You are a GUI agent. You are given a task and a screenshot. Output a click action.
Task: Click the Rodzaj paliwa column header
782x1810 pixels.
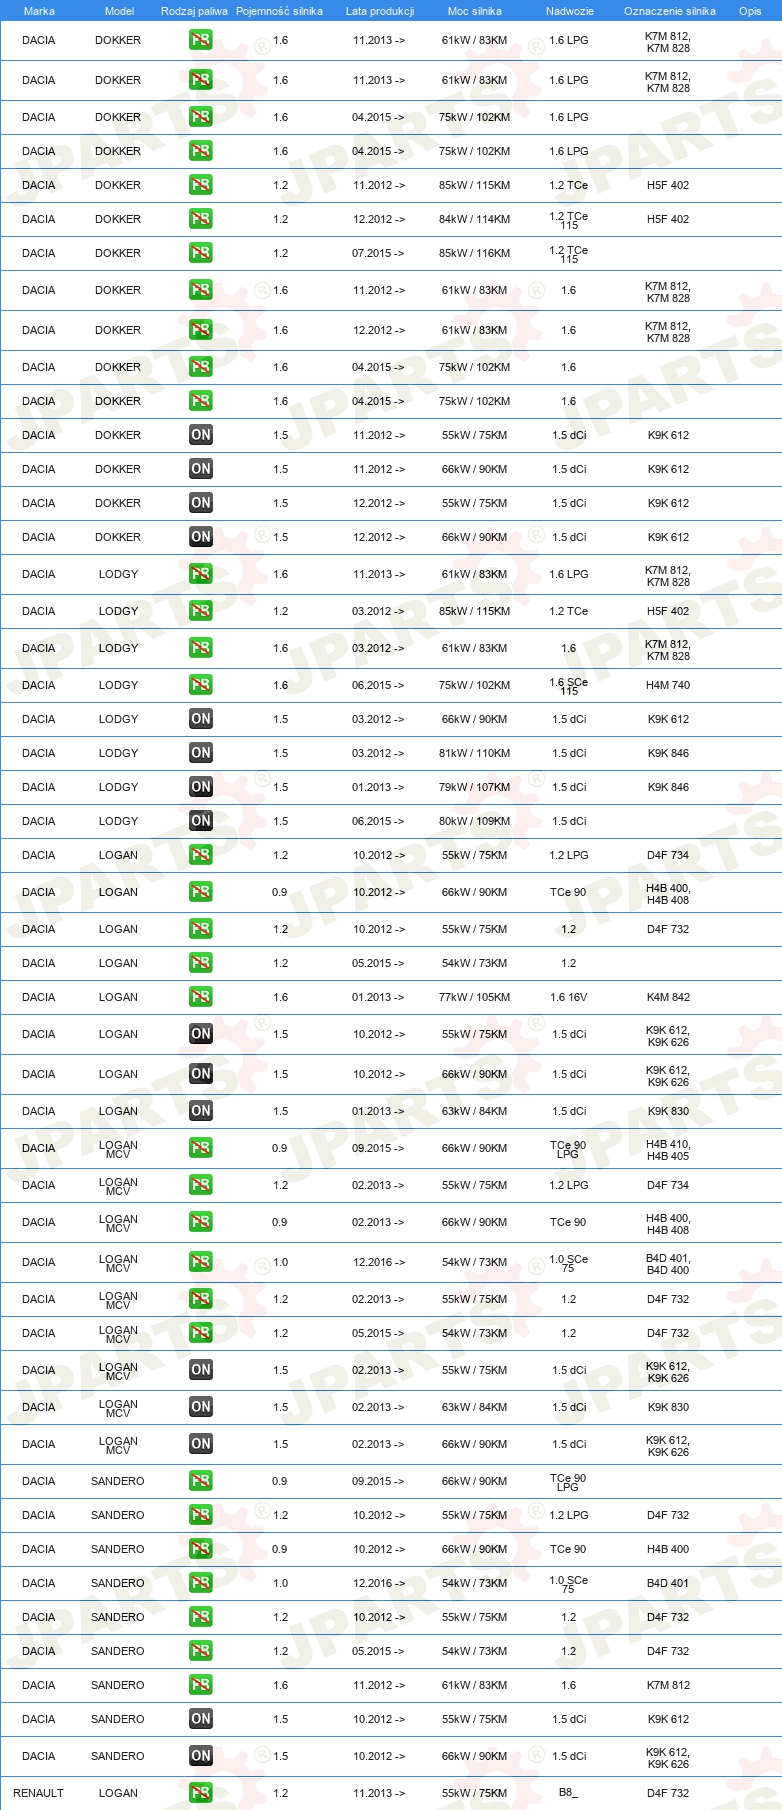[194, 11]
